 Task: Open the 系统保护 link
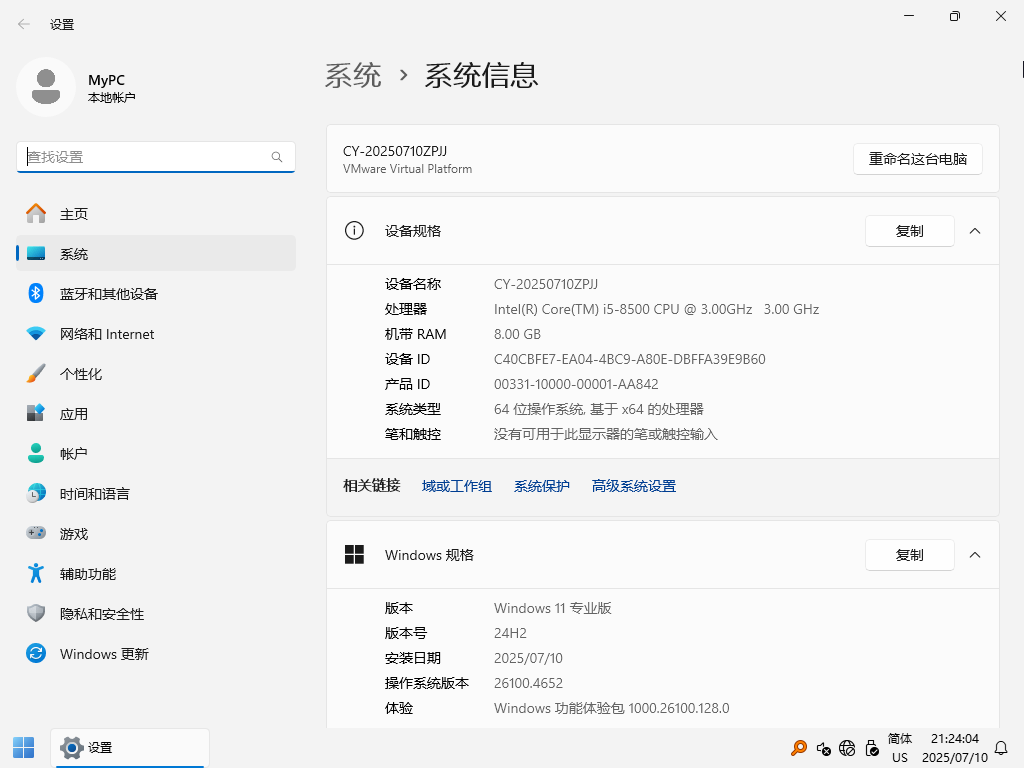click(541, 486)
